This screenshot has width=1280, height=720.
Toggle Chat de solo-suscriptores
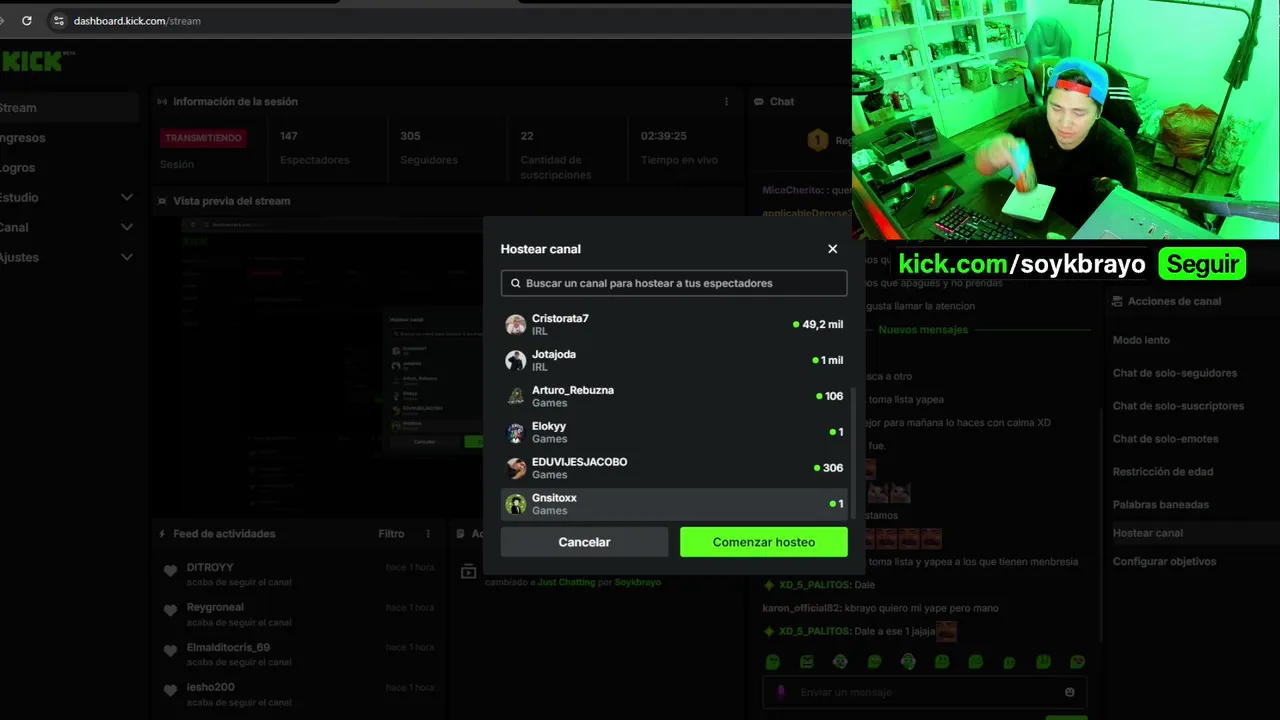pyautogui.click(x=1178, y=406)
